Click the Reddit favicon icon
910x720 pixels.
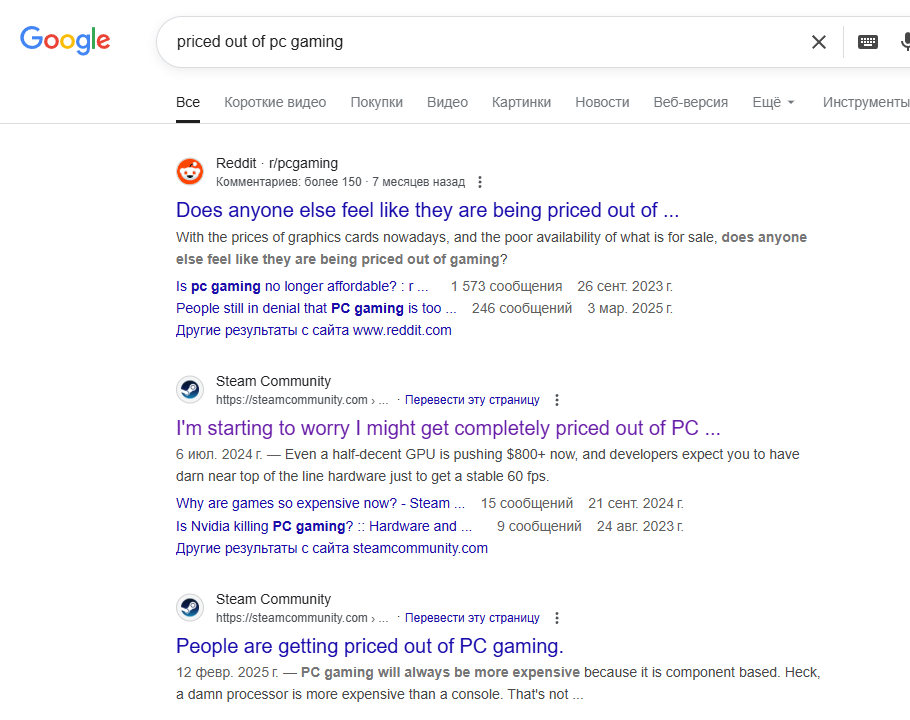click(190, 172)
